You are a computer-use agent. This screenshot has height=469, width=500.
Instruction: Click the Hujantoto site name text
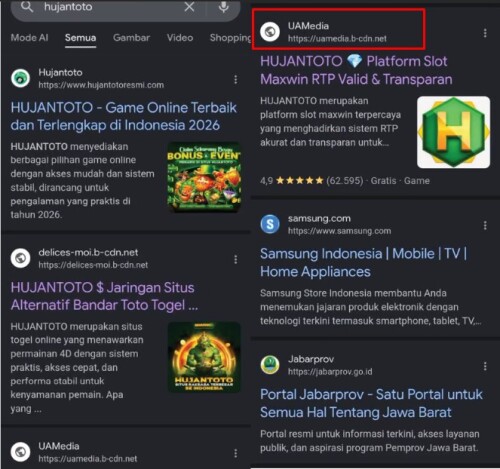coord(60,73)
